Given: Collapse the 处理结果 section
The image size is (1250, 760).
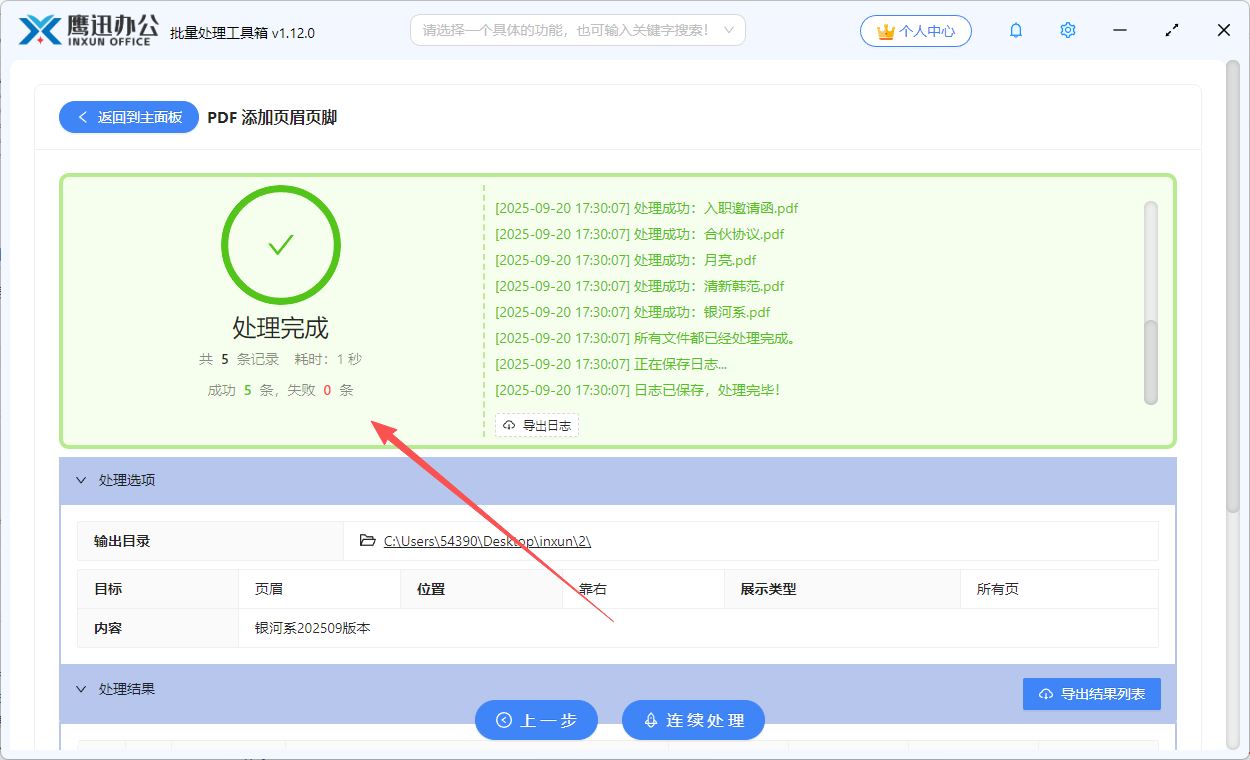Looking at the screenshot, I should tap(82, 688).
